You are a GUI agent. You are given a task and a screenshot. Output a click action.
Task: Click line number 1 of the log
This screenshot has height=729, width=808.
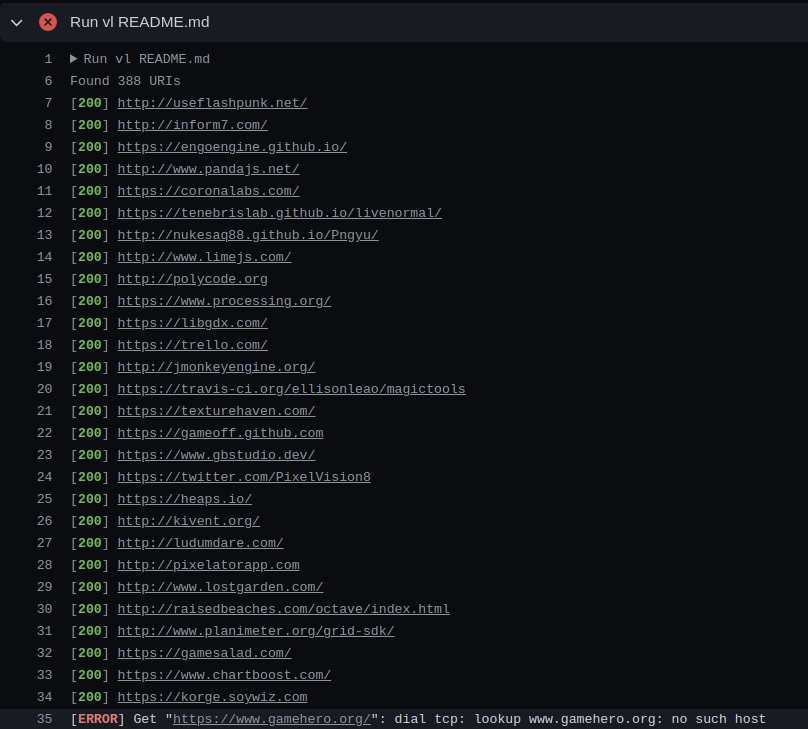click(48, 59)
